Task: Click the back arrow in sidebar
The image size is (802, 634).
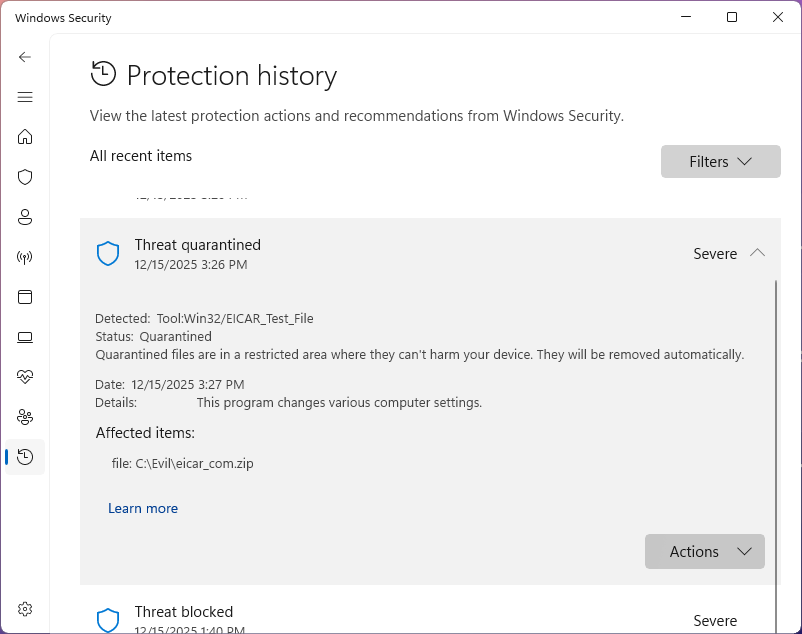Action: [x=25, y=57]
